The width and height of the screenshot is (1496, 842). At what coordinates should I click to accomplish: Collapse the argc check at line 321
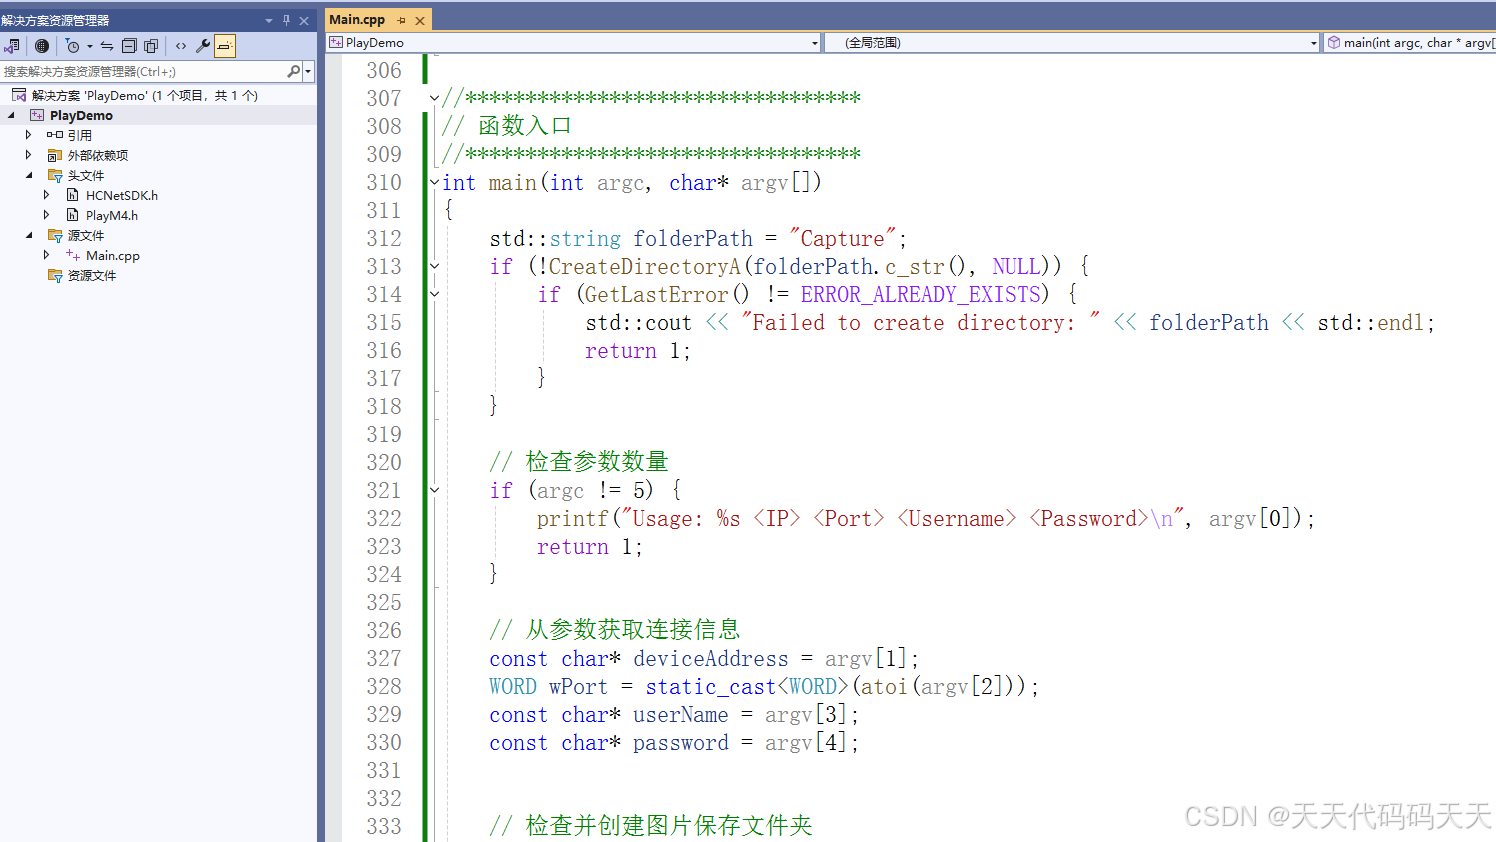click(x=434, y=490)
